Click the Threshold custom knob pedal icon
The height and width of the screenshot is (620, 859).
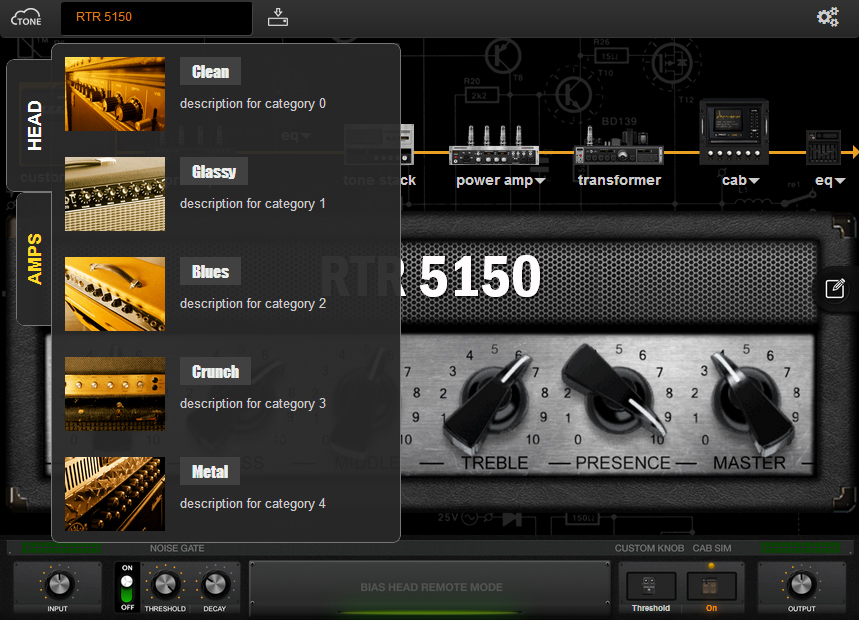650,586
